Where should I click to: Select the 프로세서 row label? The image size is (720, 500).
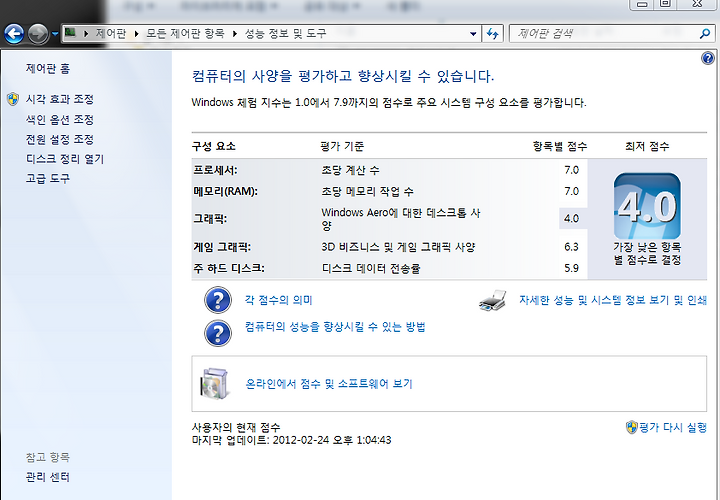pos(215,170)
